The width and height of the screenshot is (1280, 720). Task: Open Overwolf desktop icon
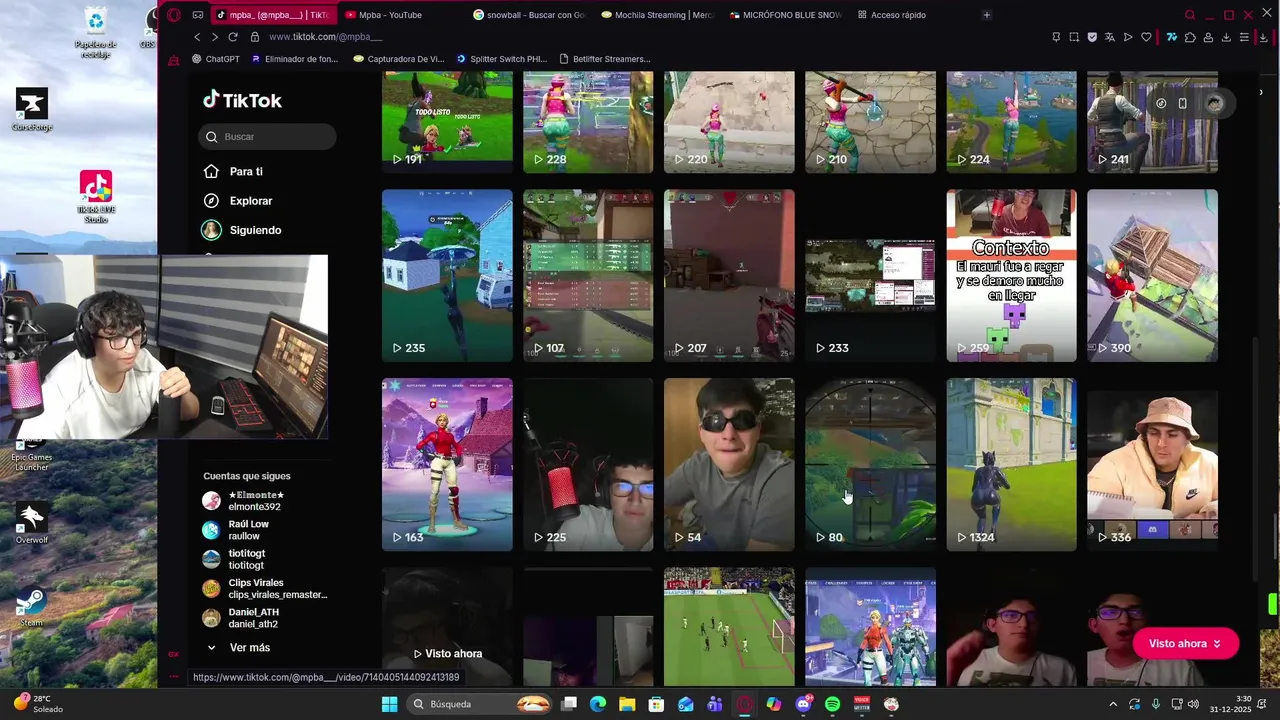(x=32, y=525)
